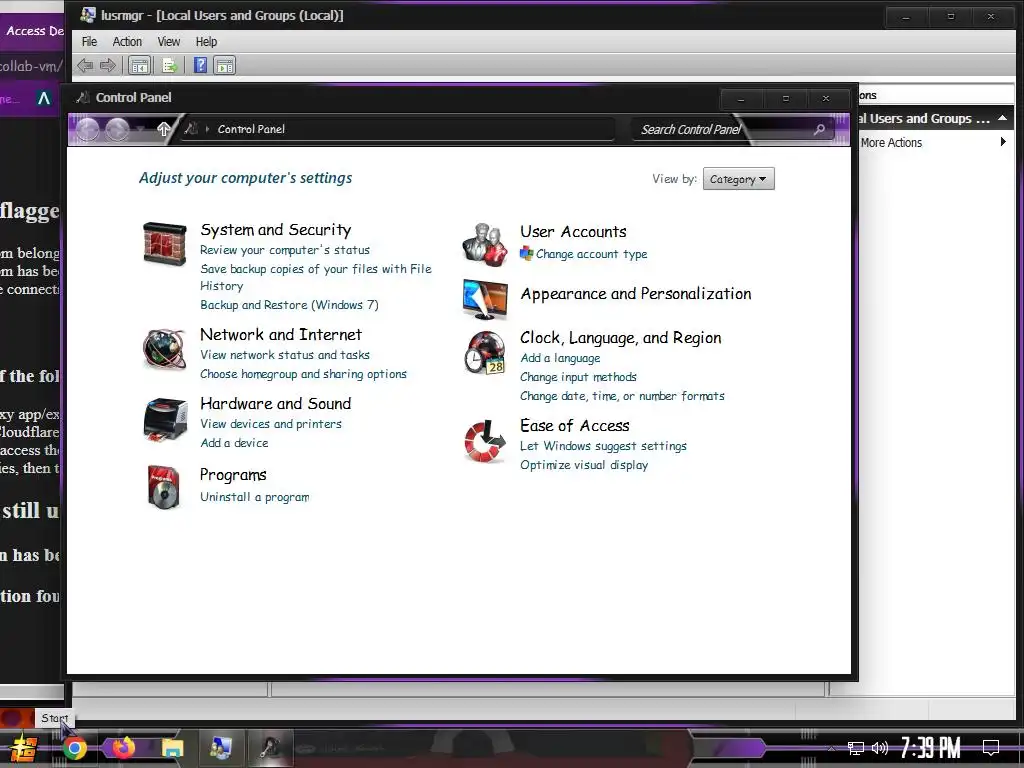Open File Explorer from taskbar

tap(172, 748)
